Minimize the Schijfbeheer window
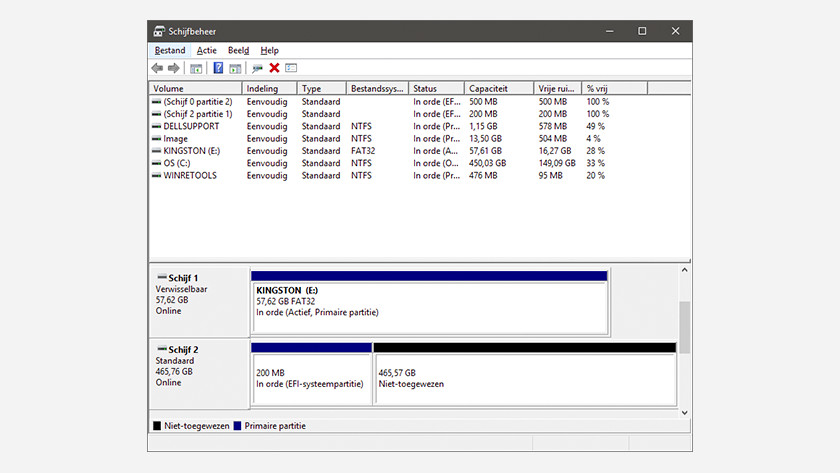Image resolution: width=840 pixels, height=473 pixels. (610, 31)
